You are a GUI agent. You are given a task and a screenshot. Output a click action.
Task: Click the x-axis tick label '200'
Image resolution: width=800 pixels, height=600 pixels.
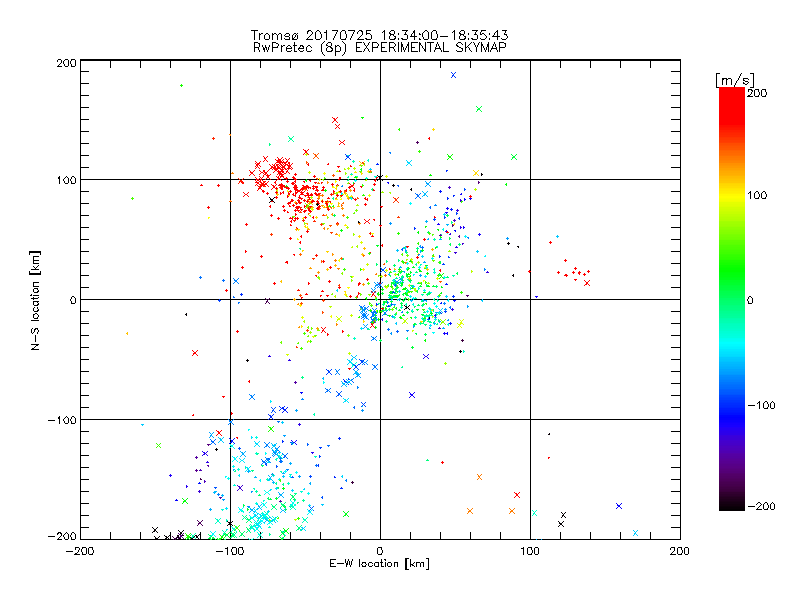(680, 551)
